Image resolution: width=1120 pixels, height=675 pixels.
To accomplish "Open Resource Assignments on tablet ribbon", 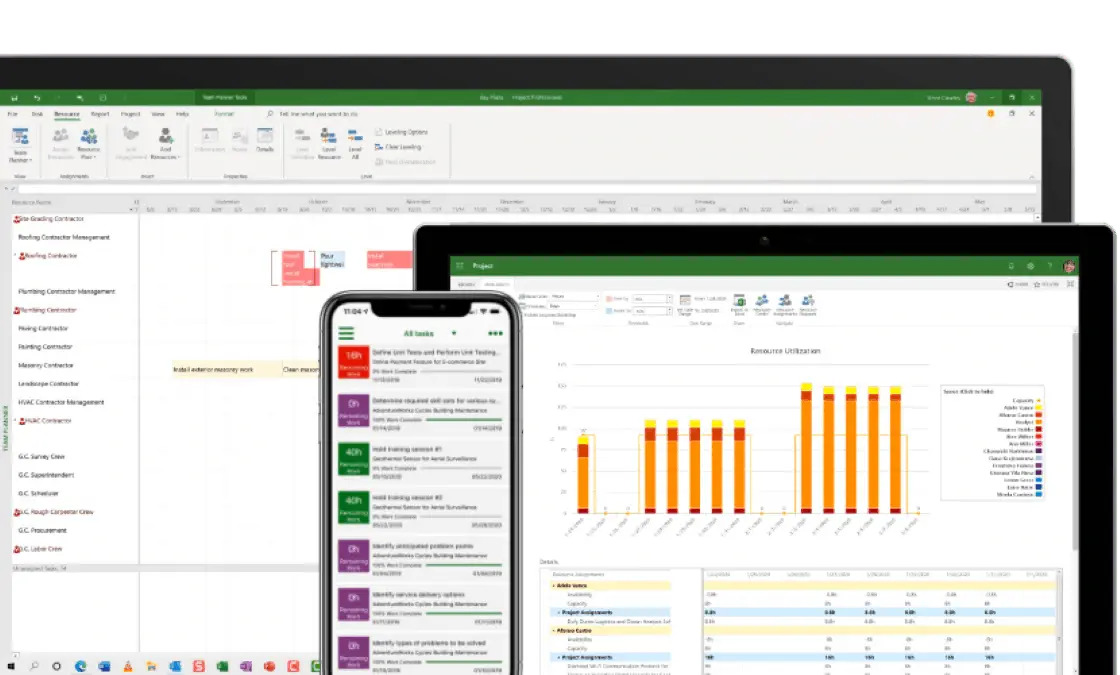I will (785, 304).
